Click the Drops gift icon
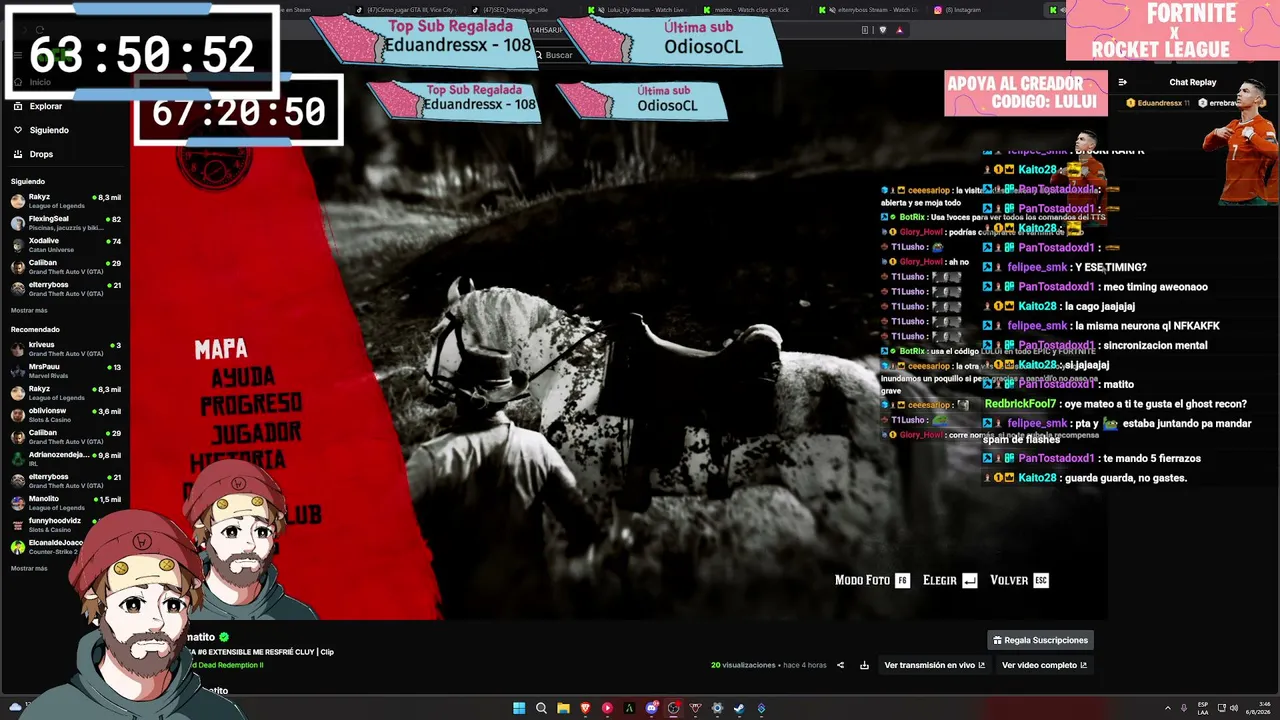 (x=18, y=154)
